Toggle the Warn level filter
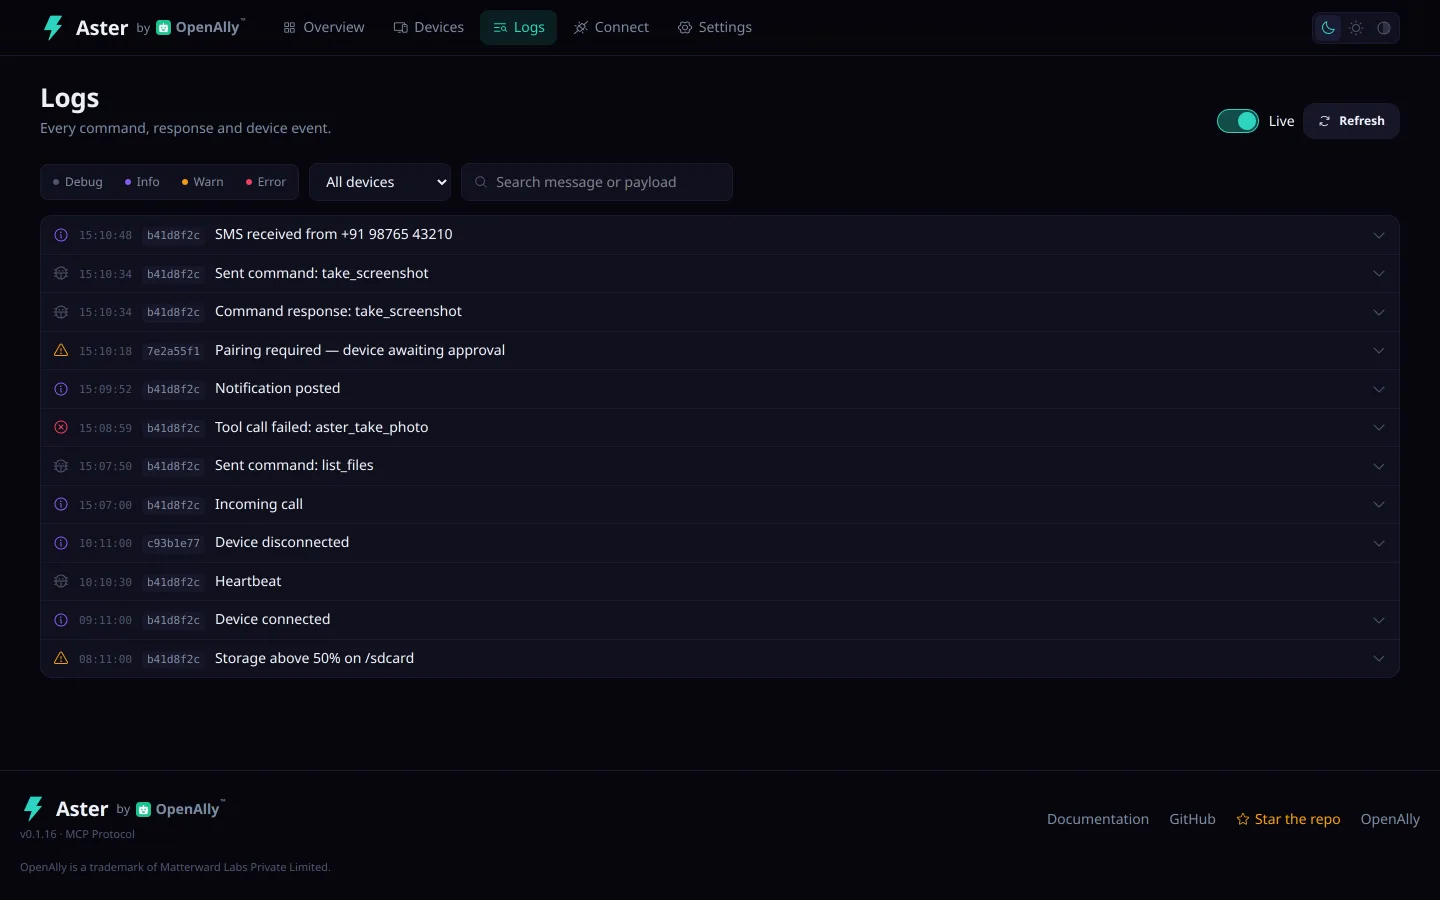Screen dimensions: 1440x900 tap(203, 182)
